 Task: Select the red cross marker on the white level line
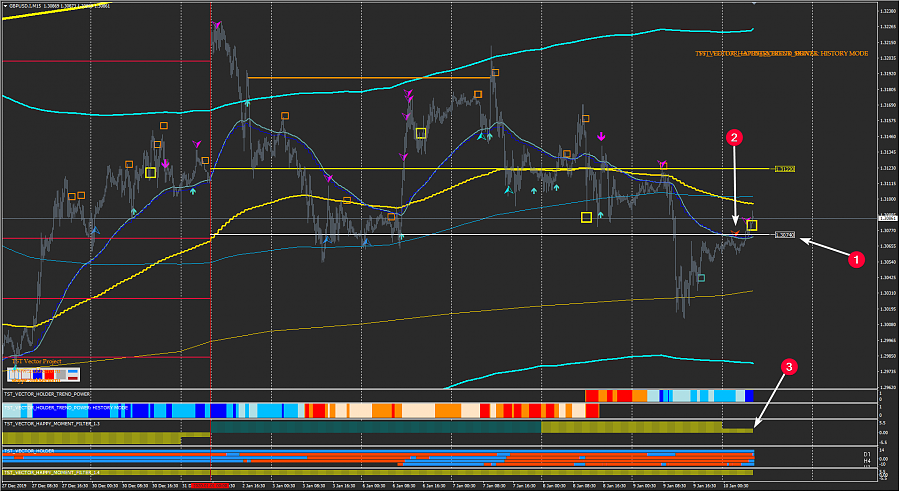[735, 233]
